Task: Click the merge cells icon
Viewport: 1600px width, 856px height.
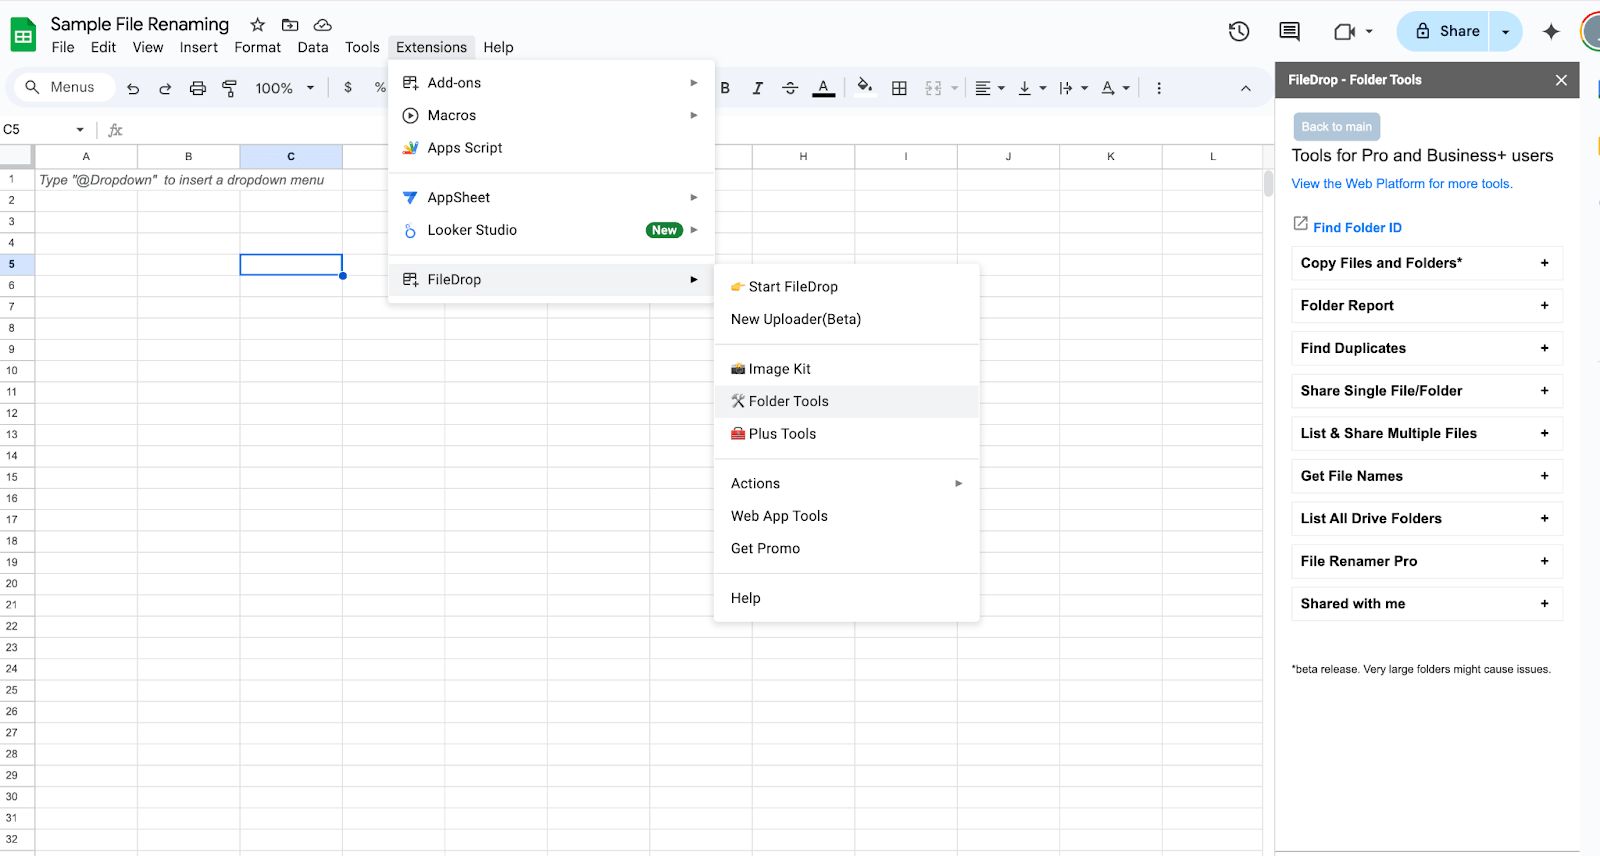Action: pos(933,88)
